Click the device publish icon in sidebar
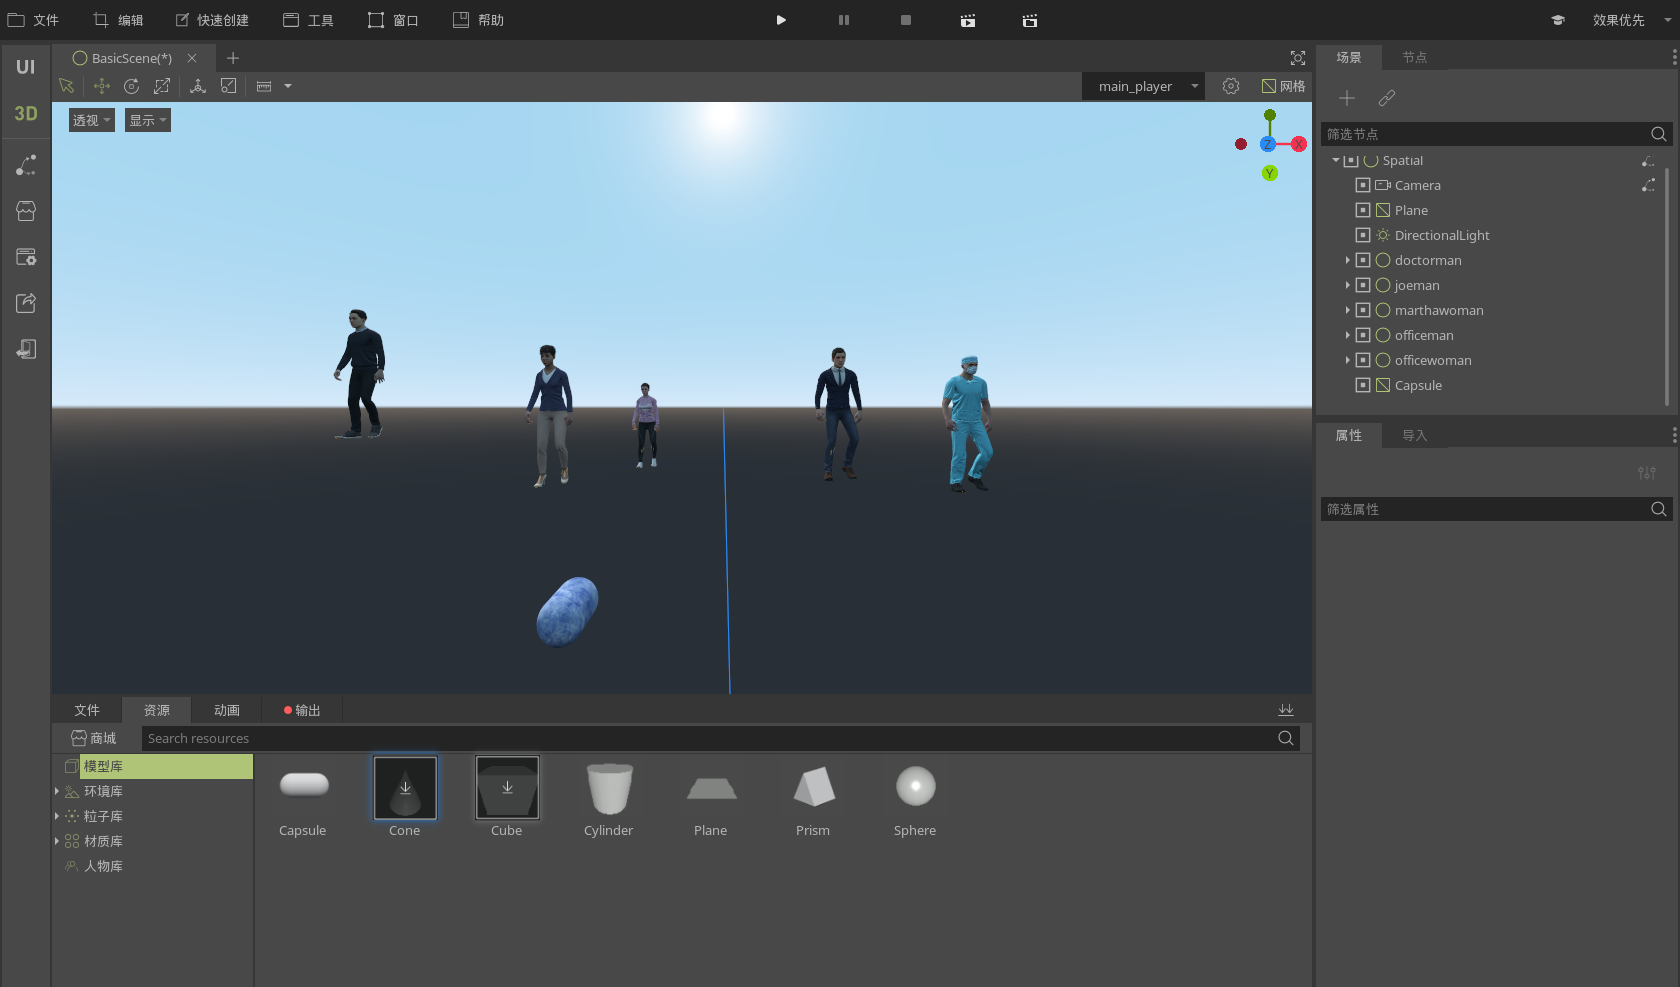Image resolution: width=1680 pixels, height=987 pixels. pos(26,349)
